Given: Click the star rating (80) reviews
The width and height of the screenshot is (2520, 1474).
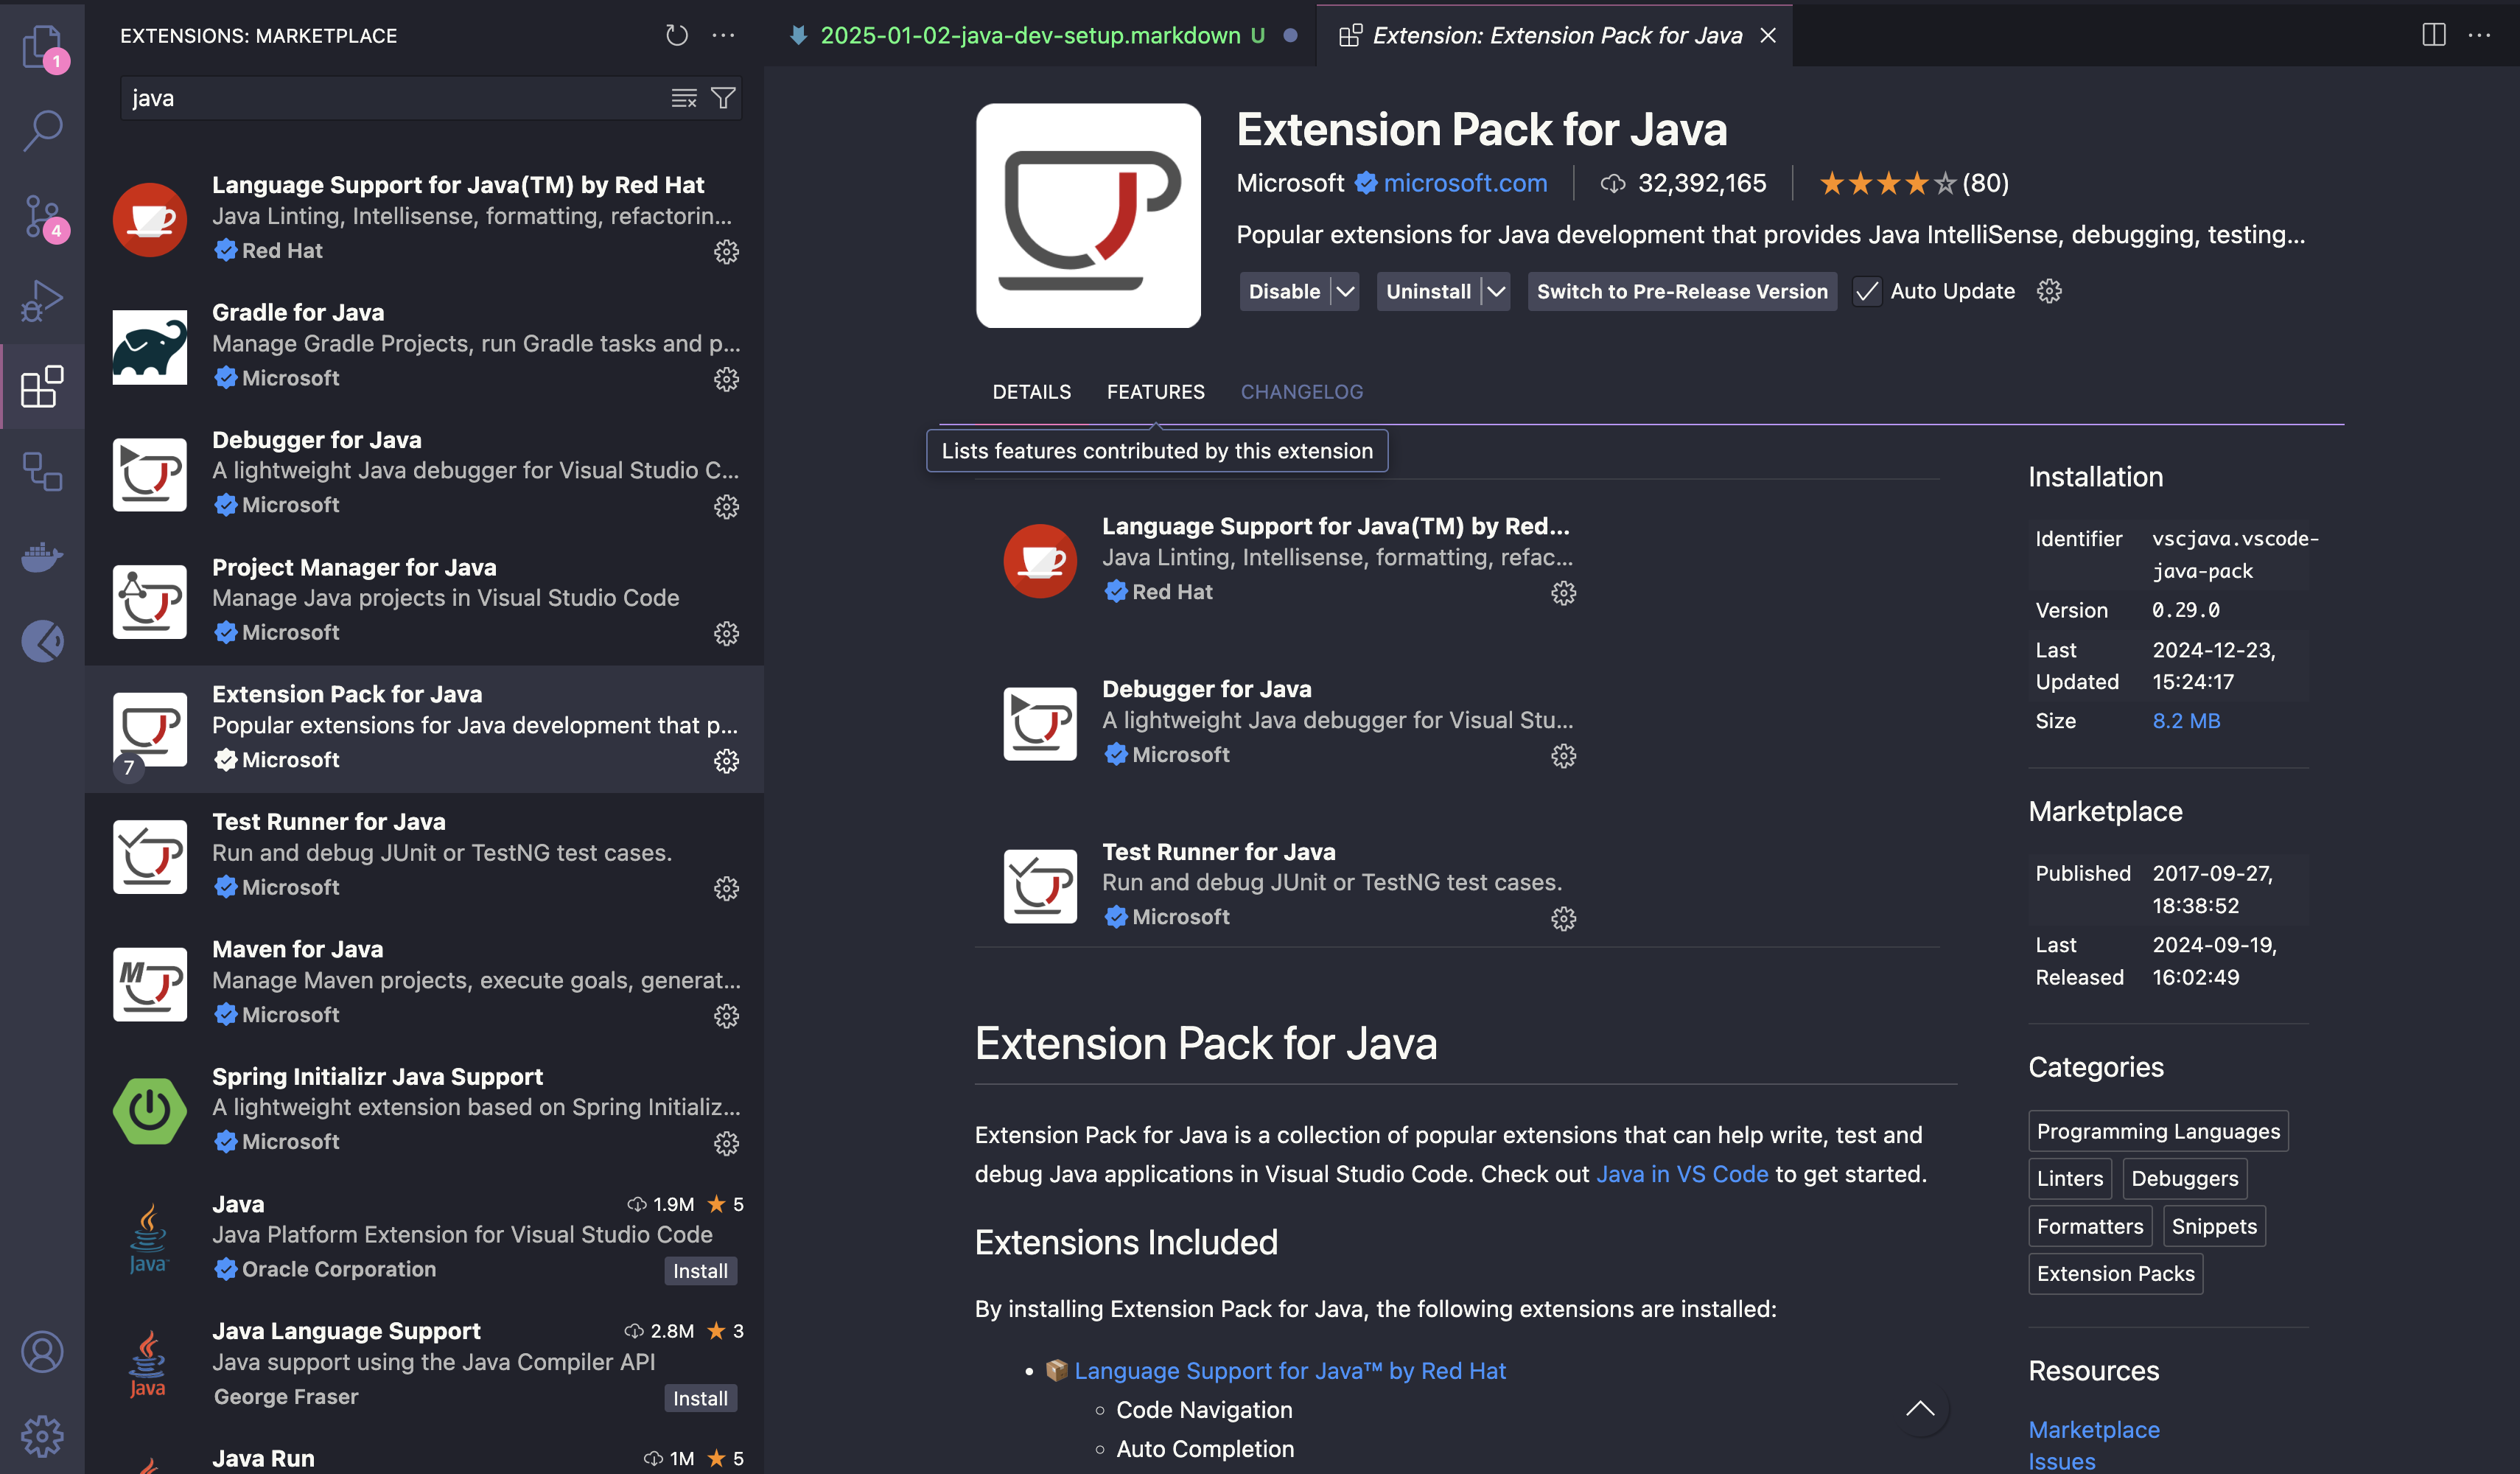Looking at the screenshot, I should 1913,183.
